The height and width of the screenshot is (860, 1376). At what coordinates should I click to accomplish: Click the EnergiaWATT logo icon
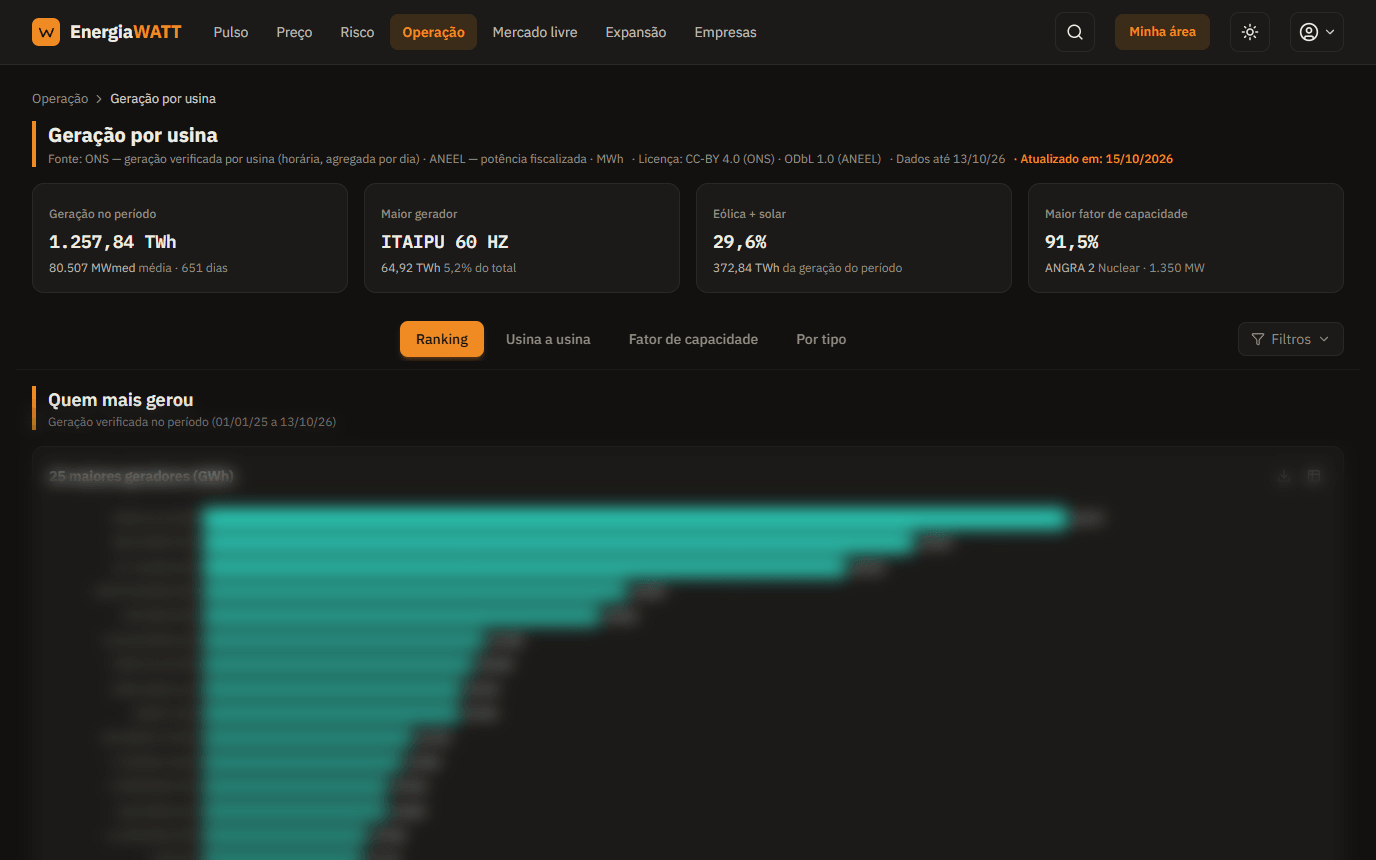coord(46,32)
